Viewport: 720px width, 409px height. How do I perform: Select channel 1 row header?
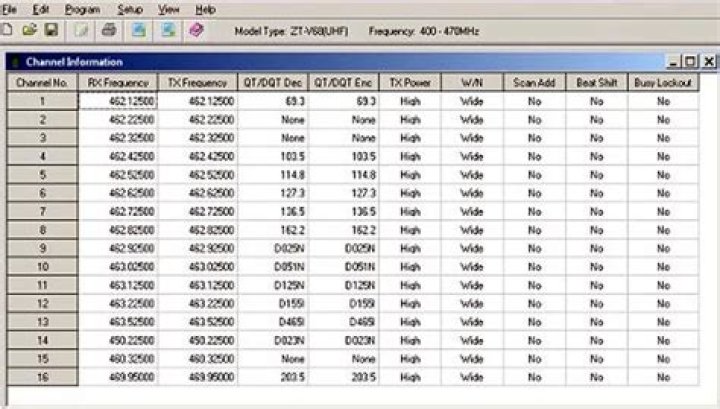pyautogui.click(x=42, y=101)
